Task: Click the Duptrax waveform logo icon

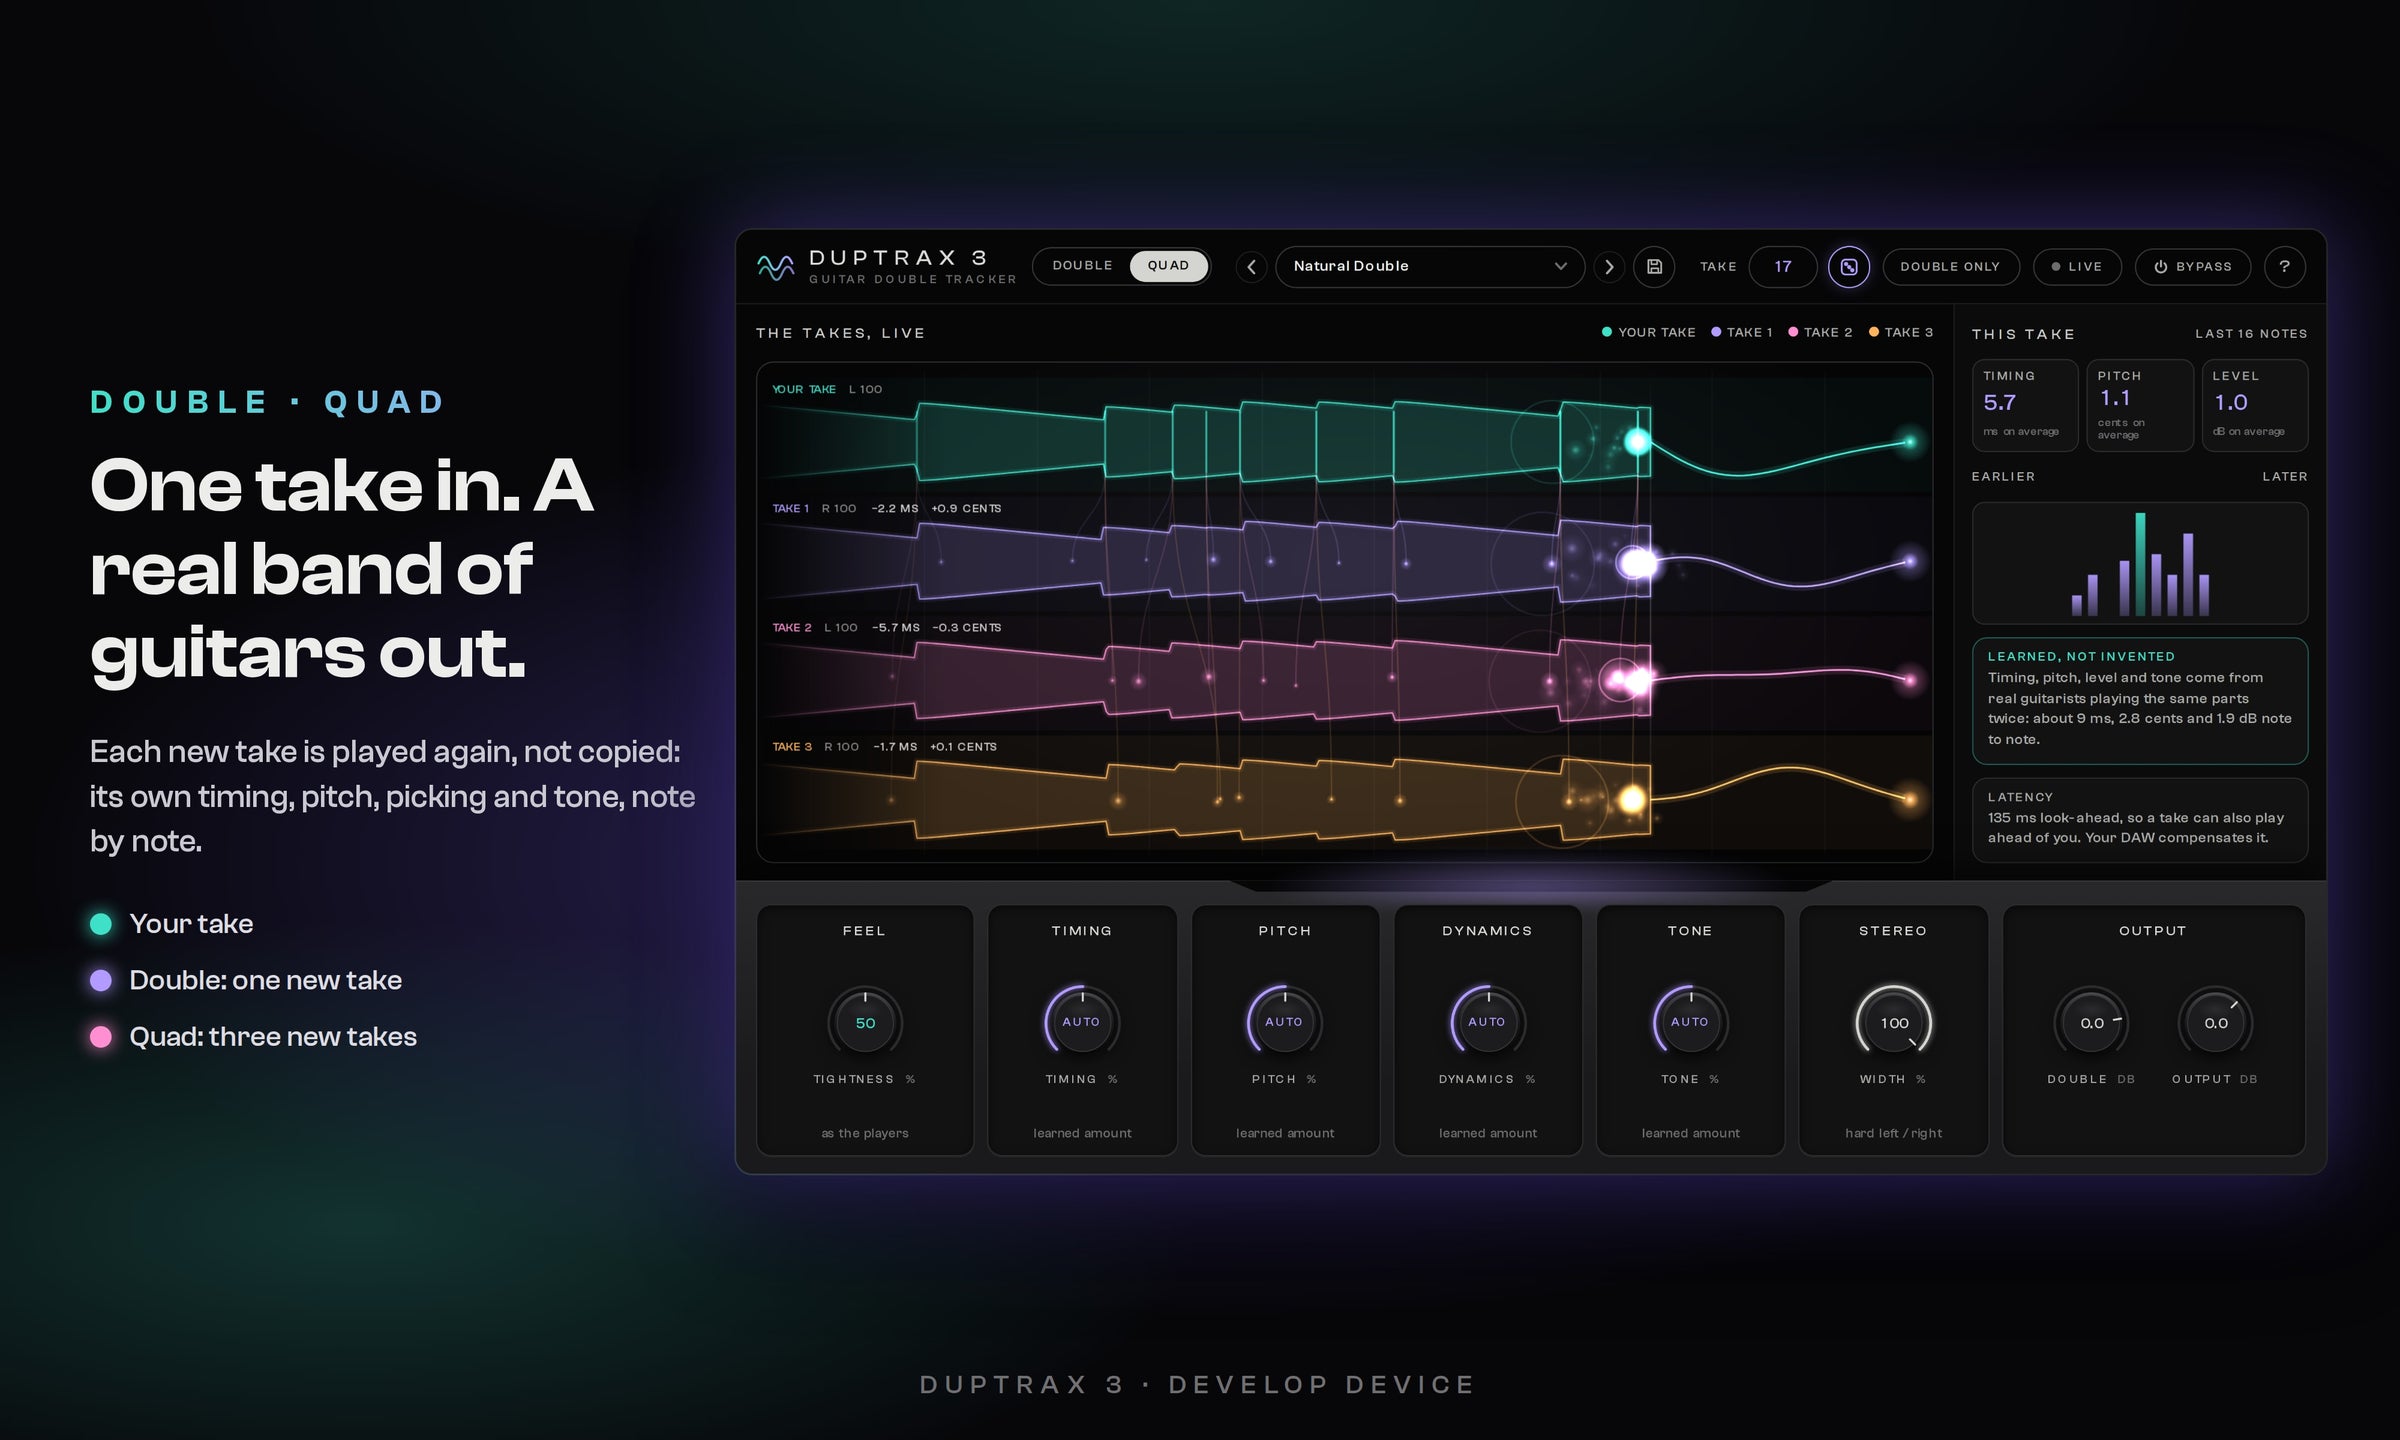Action: tap(775, 267)
